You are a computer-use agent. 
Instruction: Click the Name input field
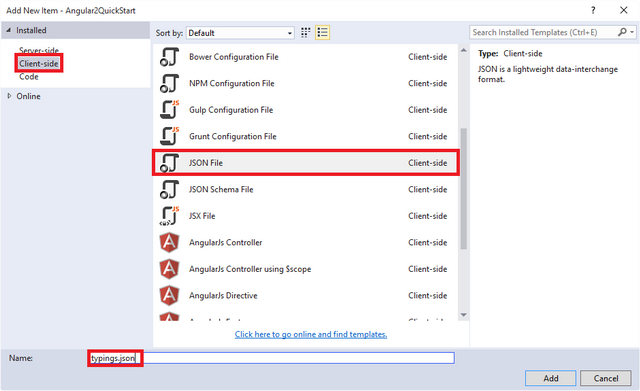271,358
